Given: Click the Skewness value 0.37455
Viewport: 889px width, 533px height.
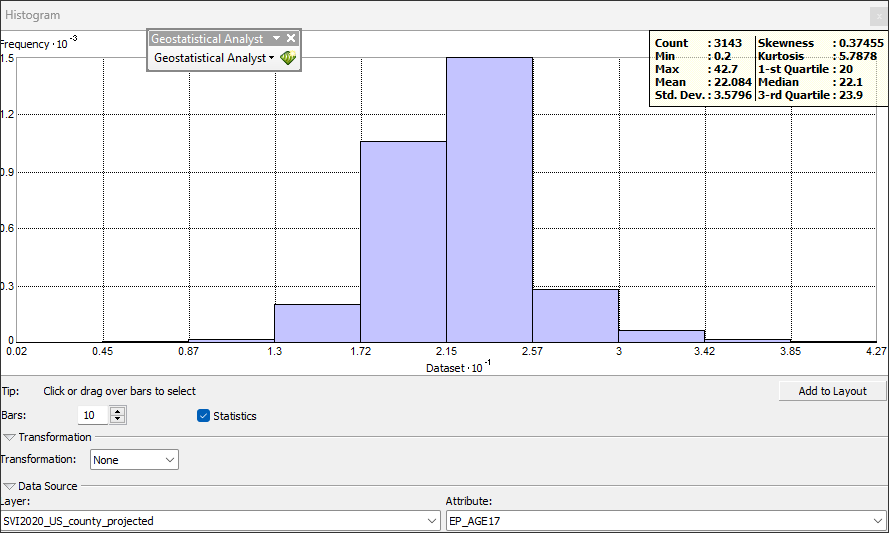Looking at the screenshot, I should [x=861, y=43].
